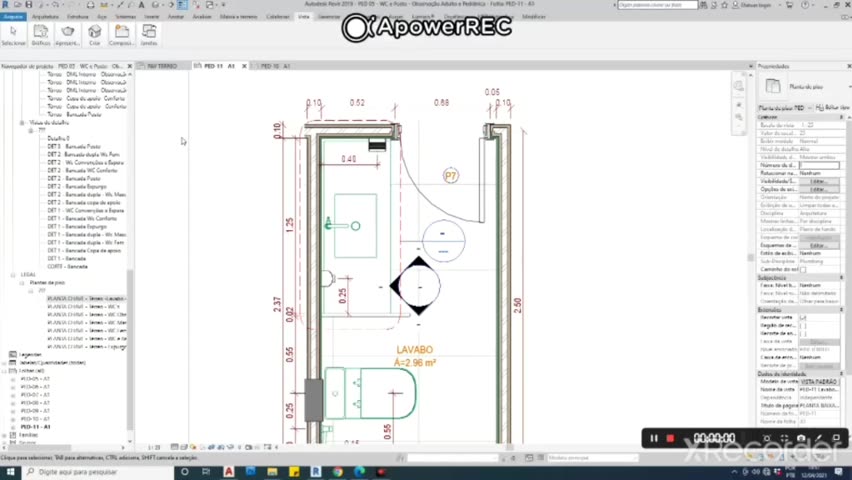Switch to the PAV TERREO view tab
The image size is (852, 480).
tap(162, 66)
